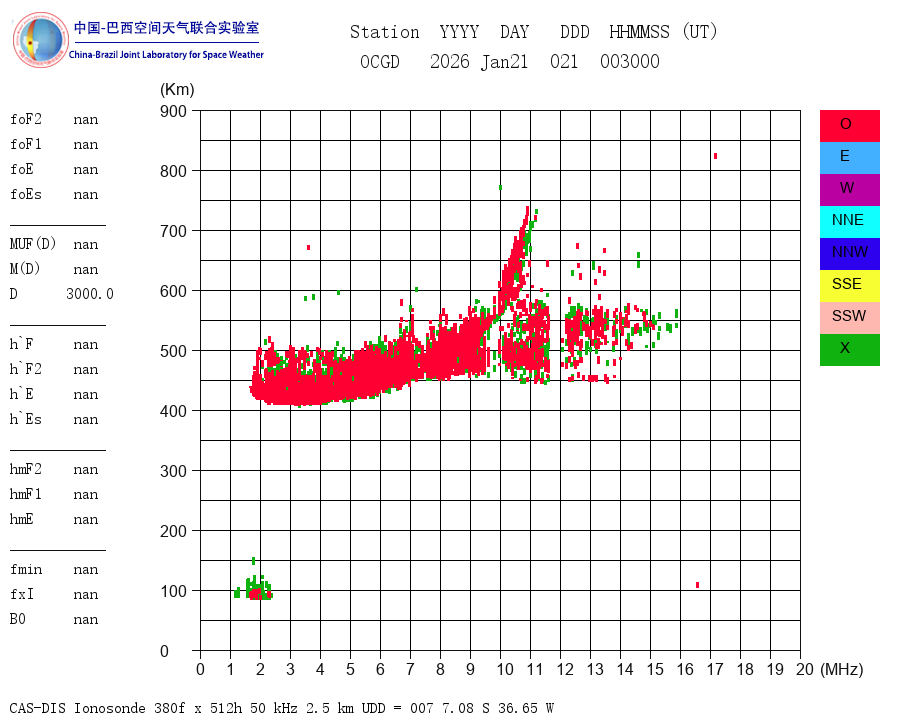This screenshot has height=720, width=900.
Task: Click the 900 km axis tick label
Action: pos(173,111)
